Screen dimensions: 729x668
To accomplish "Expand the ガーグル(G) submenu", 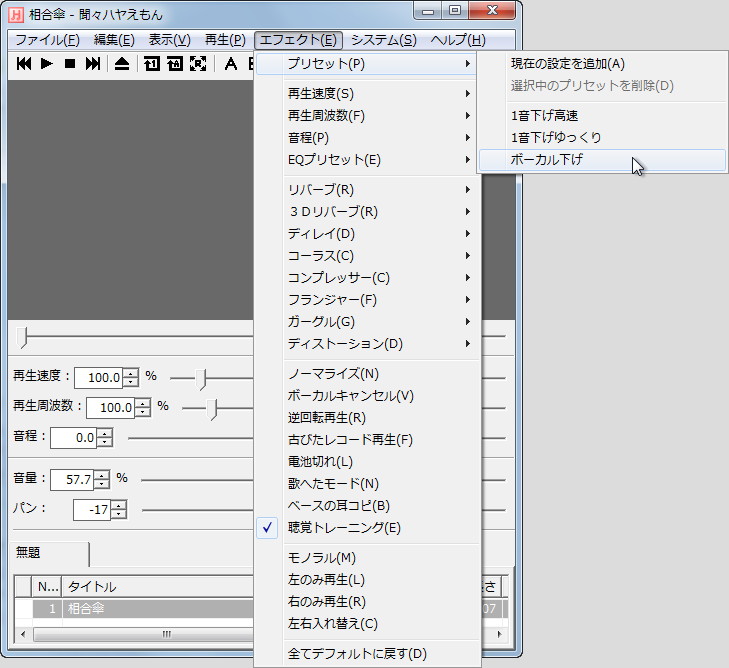I will [x=368, y=322].
